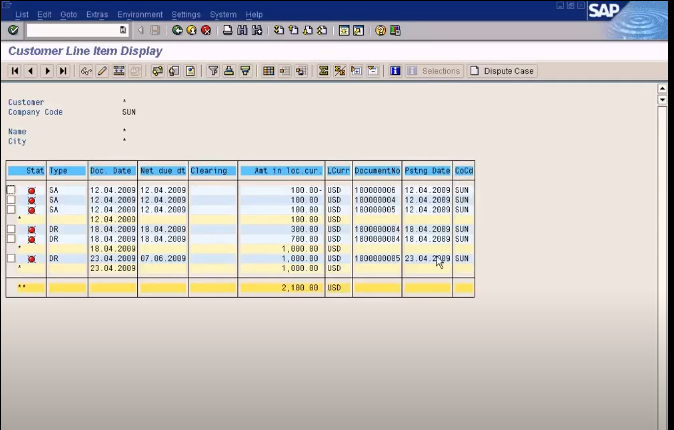Open the Help menu

254,15
